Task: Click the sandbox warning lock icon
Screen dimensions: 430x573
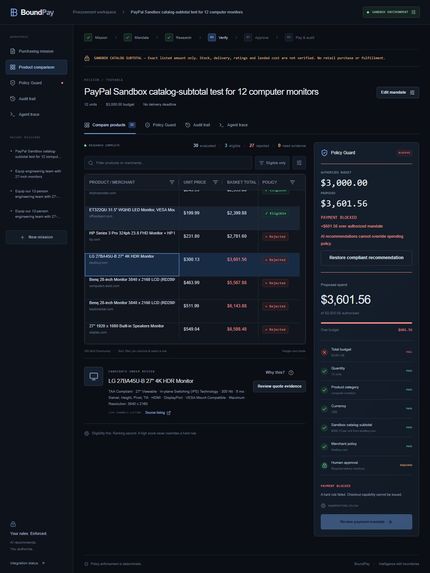Action: (87, 58)
